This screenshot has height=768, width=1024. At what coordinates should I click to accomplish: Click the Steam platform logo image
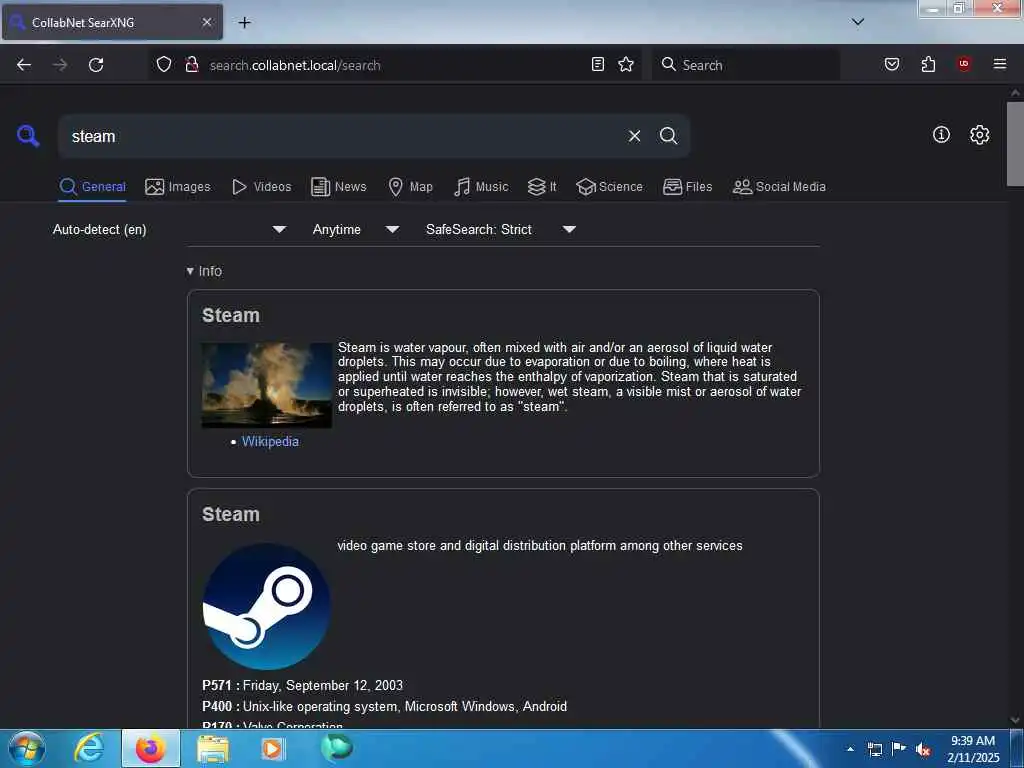click(x=266, y=606)
